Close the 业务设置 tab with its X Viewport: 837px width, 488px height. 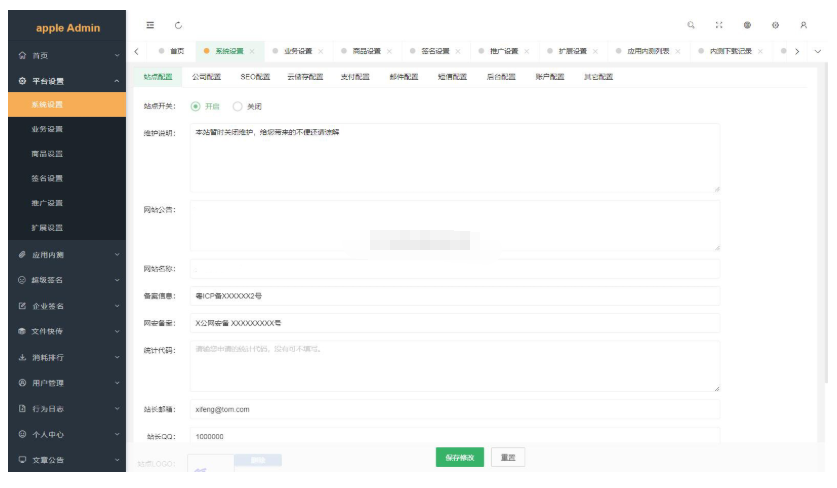(x=321, y=51)
